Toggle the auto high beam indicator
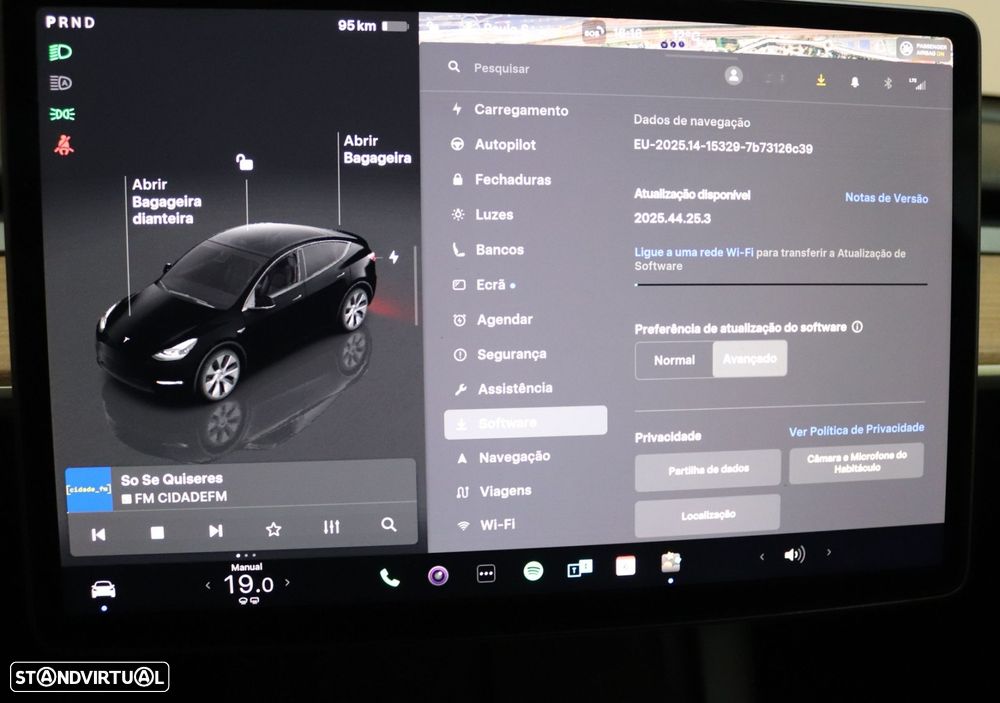Screen dimensions: 1000x703 pos(61,83)
